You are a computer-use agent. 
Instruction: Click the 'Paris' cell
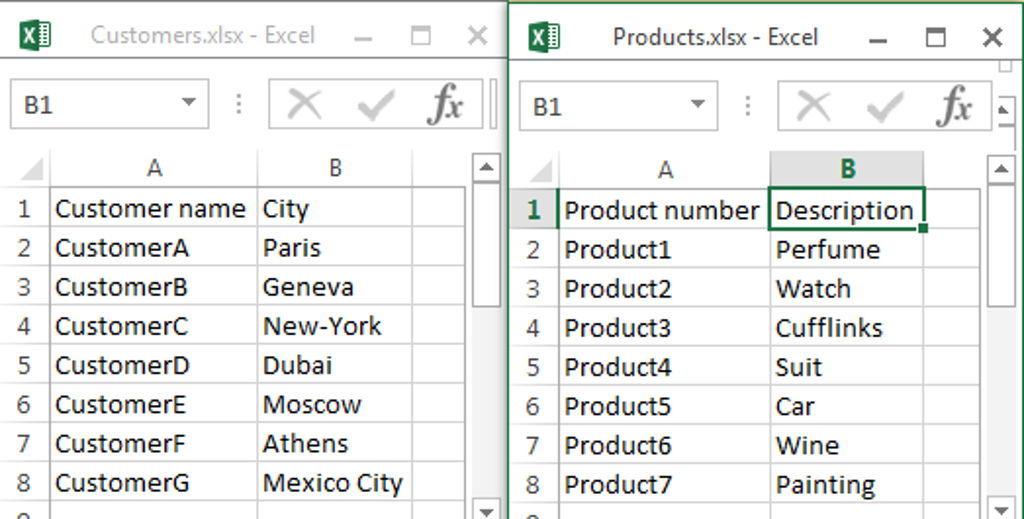click(335, 248)
